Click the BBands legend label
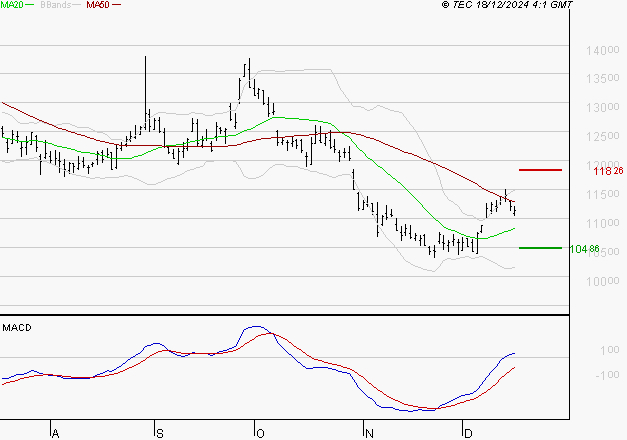Viewport: 627px width, 440px height. click(x=56, y=5)
